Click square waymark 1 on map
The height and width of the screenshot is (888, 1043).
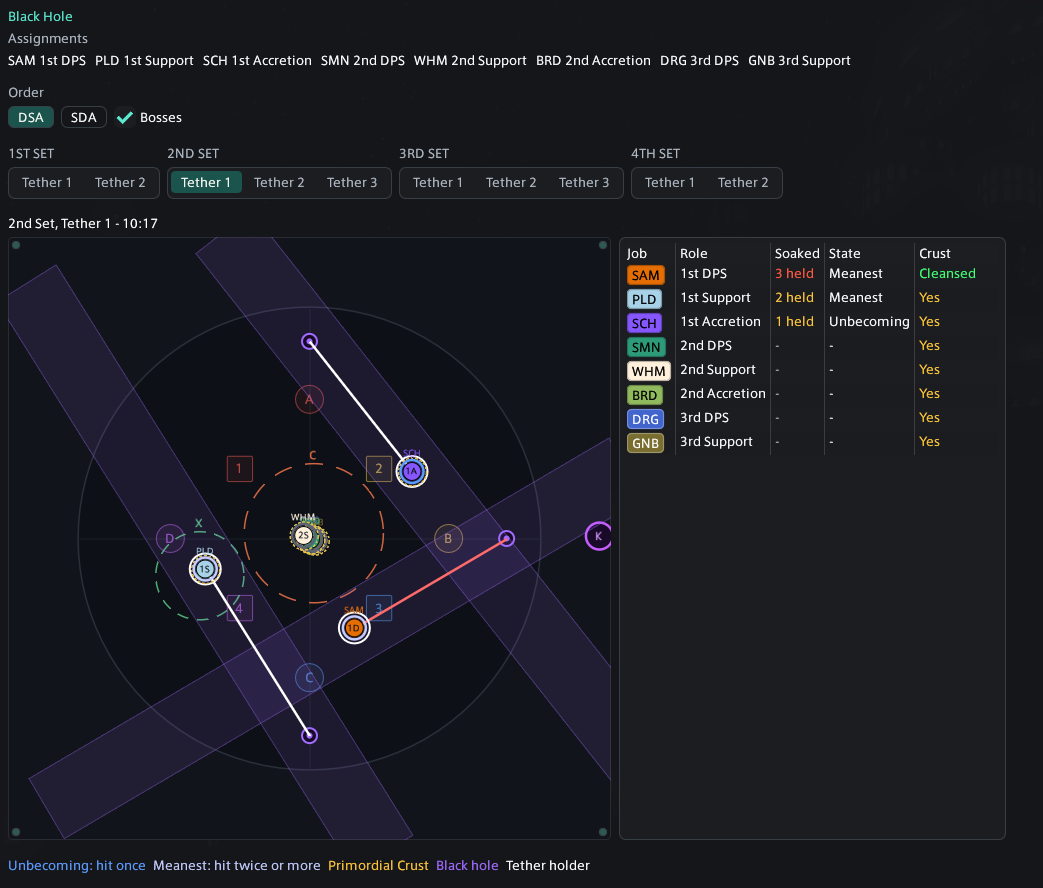239,468
